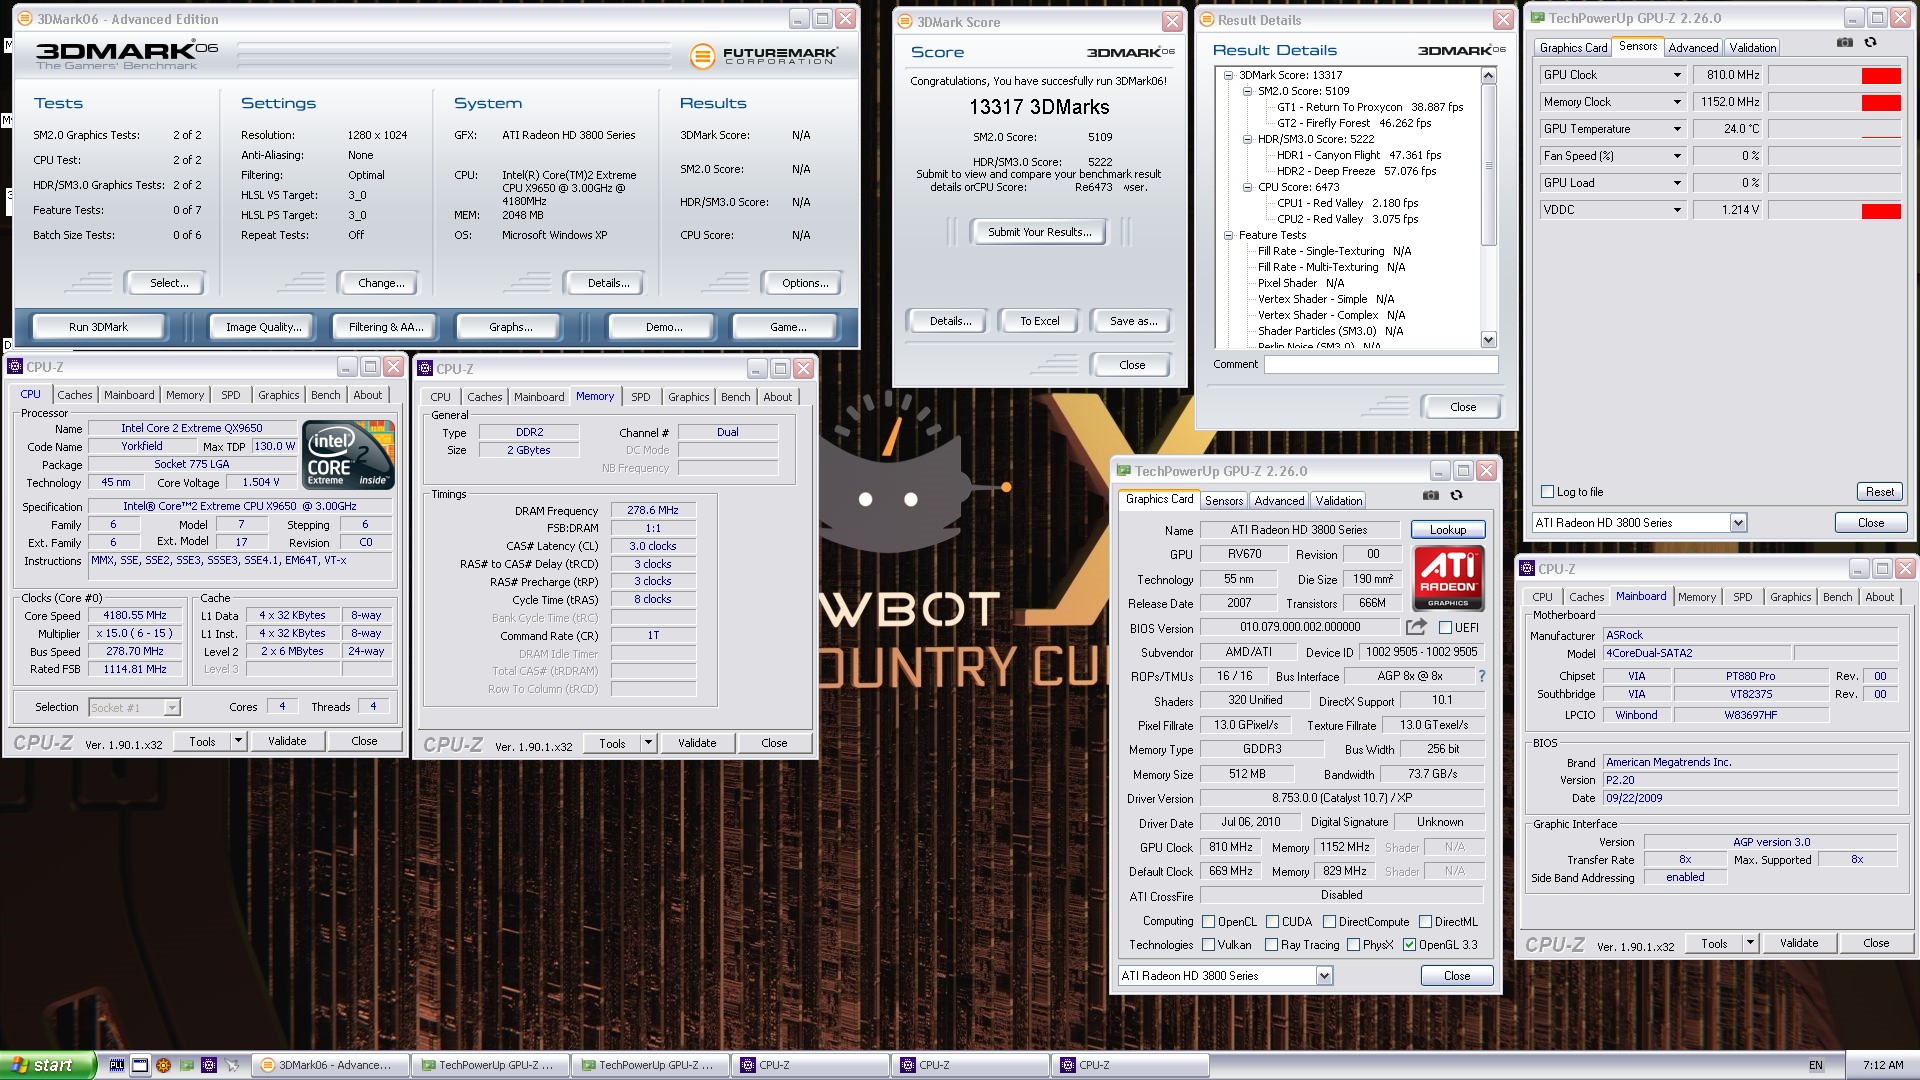The height and width of the screenshot is (1080, 1920).
Task: Open Tools dropdown arrow in CPU-Z Memory window
Action: click(648, 743)
